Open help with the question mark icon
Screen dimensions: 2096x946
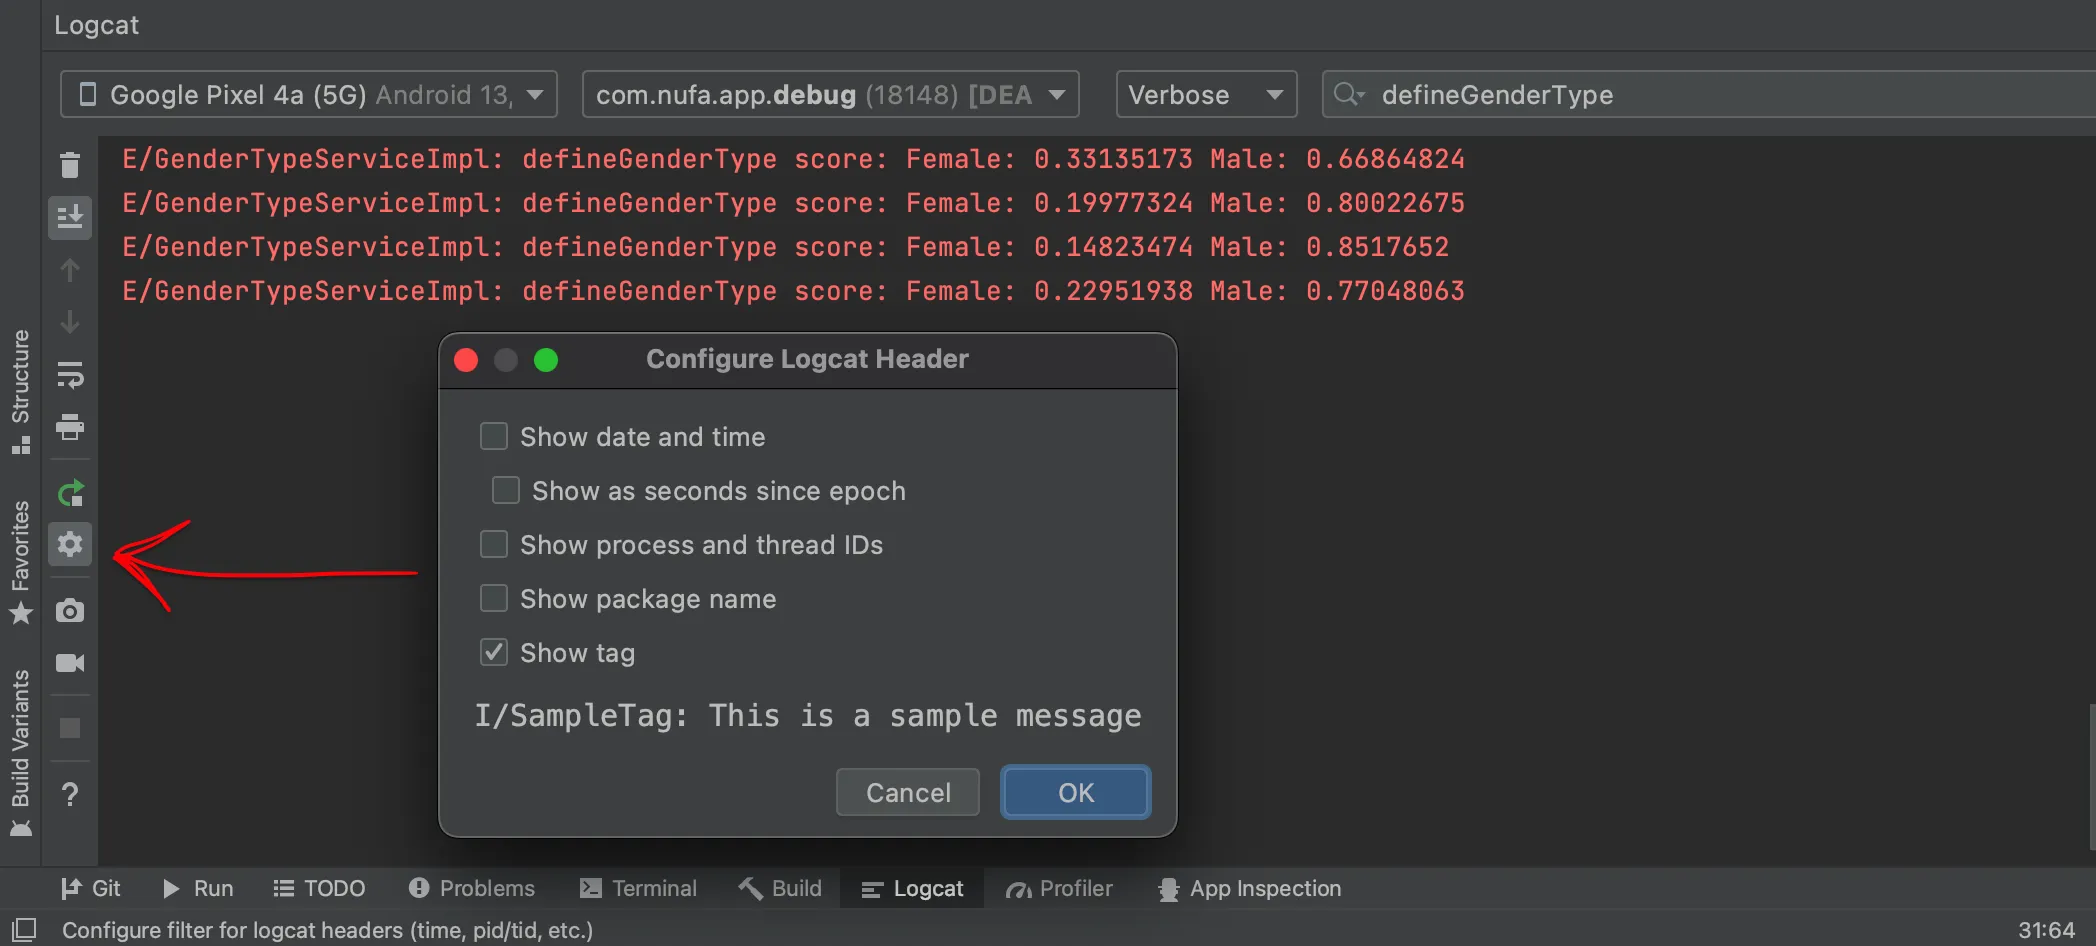click(69, 795)
